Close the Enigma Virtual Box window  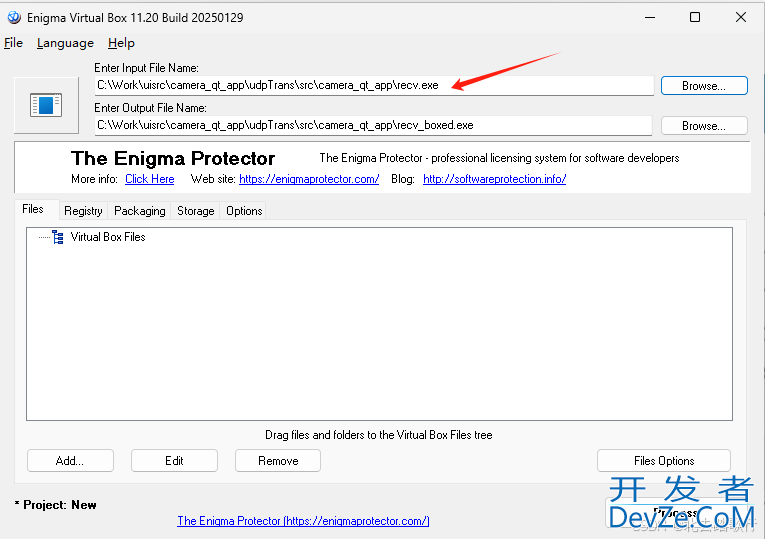[741, 18]
